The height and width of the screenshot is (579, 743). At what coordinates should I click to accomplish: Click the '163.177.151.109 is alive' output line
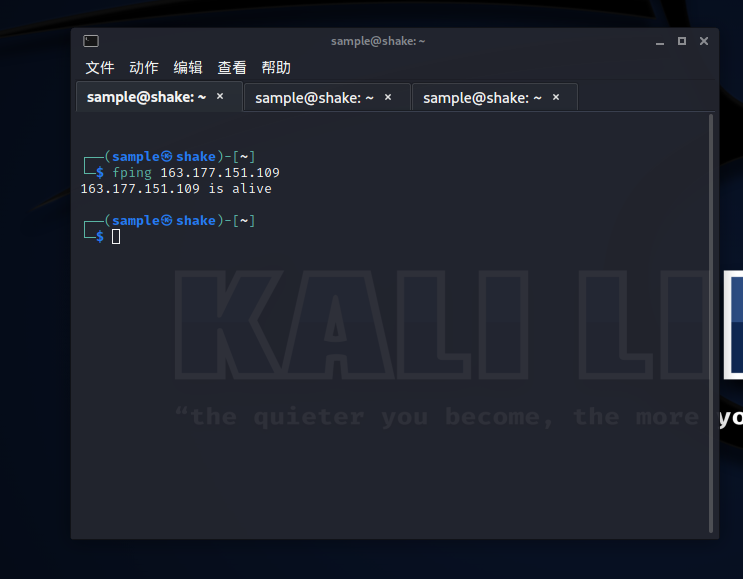coord(176,189)
